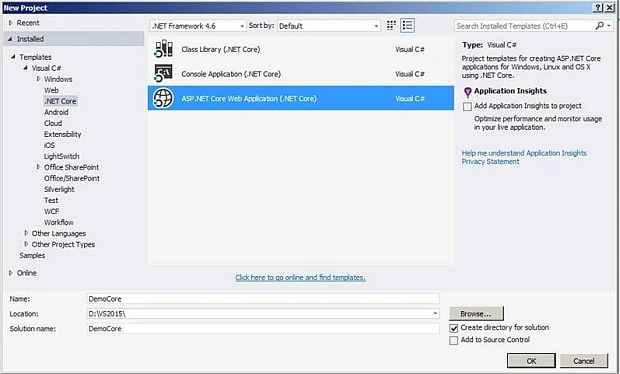Expand the Online section
This screenshot has width=620, height=374.
click(11, 273)
